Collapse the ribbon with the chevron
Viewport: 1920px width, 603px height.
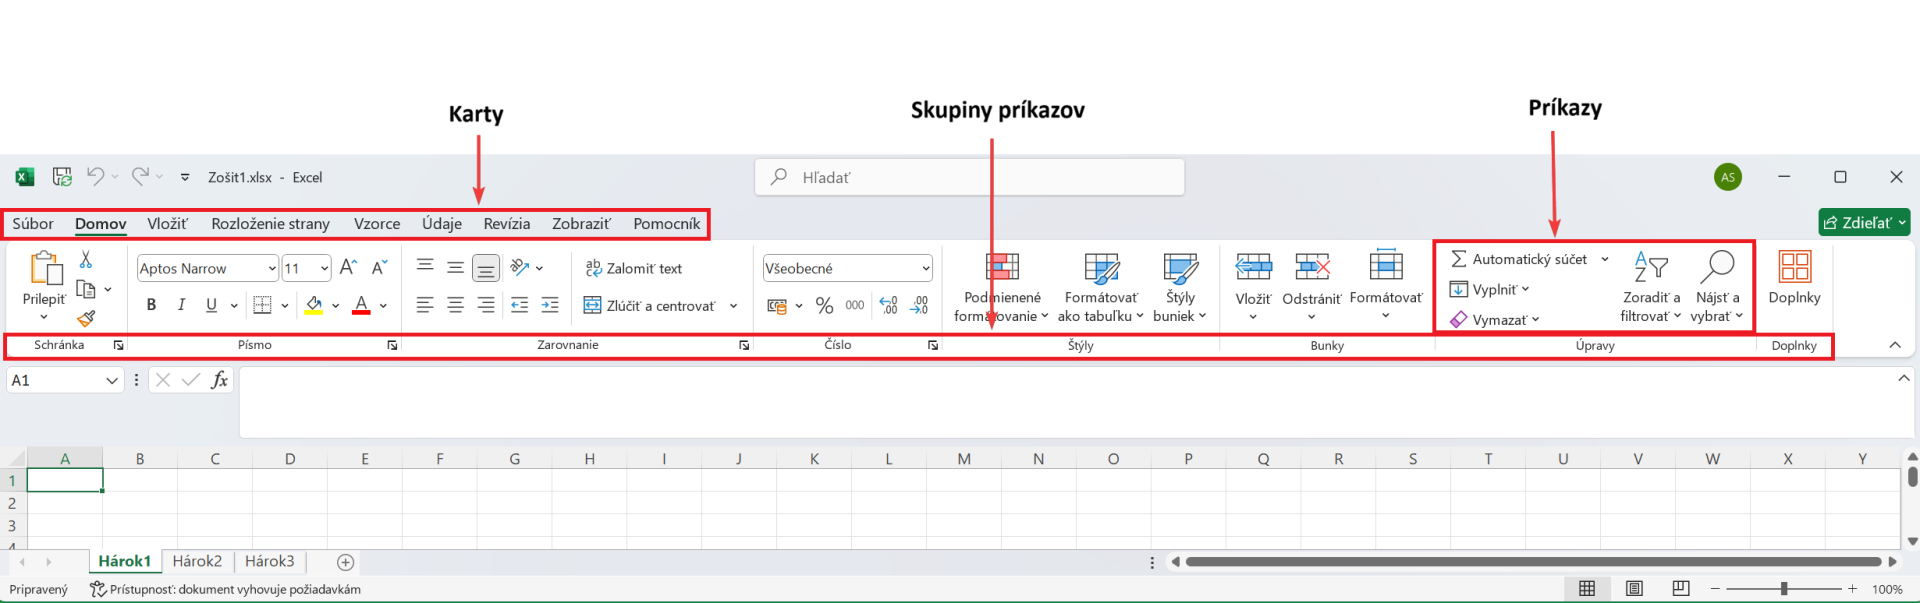pos(1894,345)
